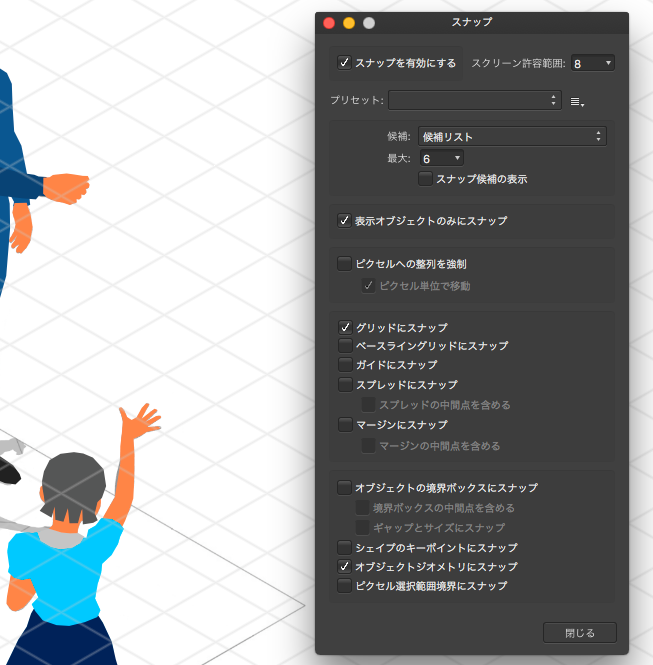Image resolution: width=653 pixels, height=665 pixels.
Task: Toggle マージンの中間点を含める checkbox
Action: click(368, 446)
